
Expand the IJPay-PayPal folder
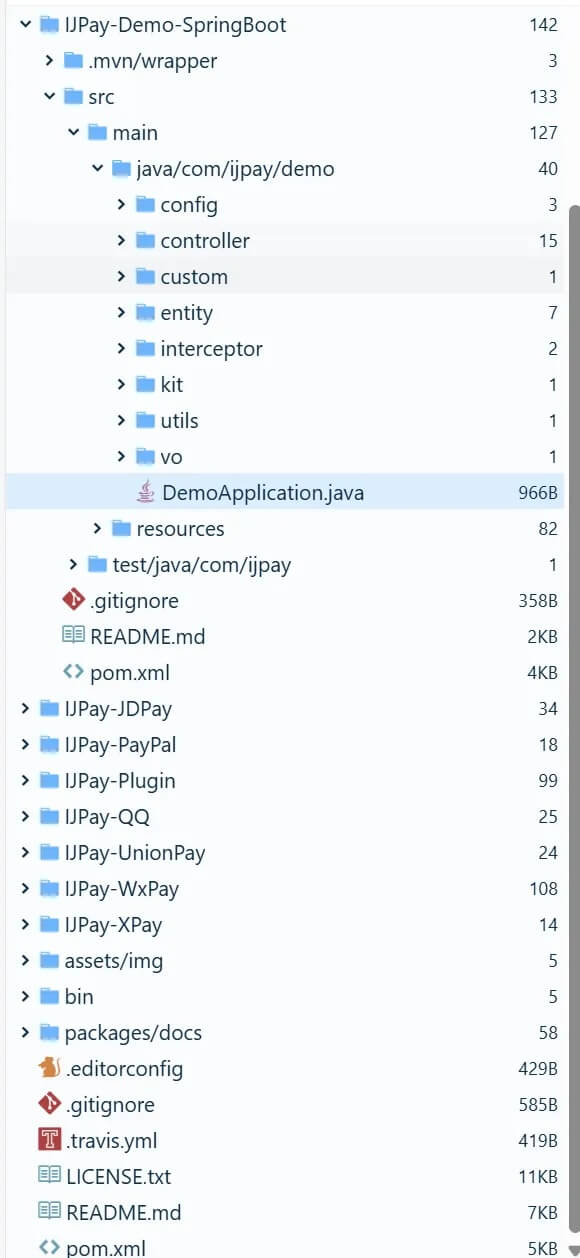tap(25, 744)
